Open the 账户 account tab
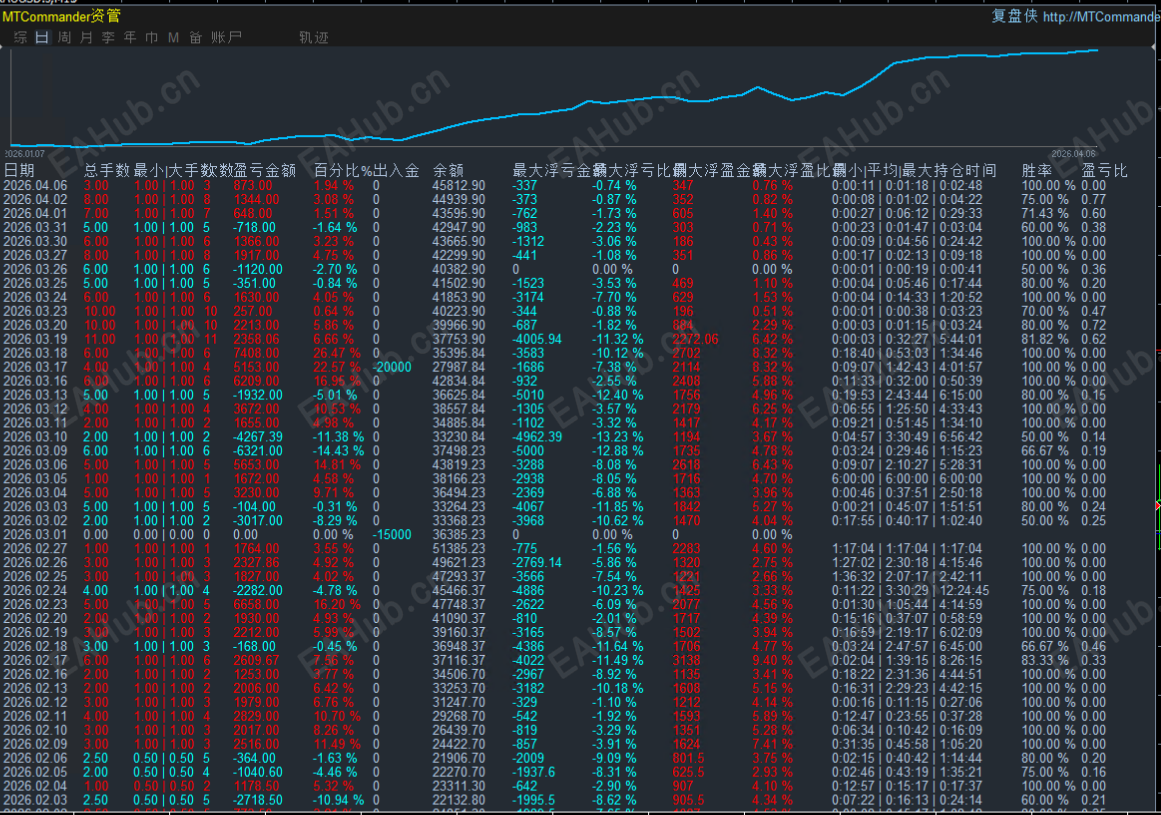The height and width of the screenshot is (815, 1161). point(226,37)
